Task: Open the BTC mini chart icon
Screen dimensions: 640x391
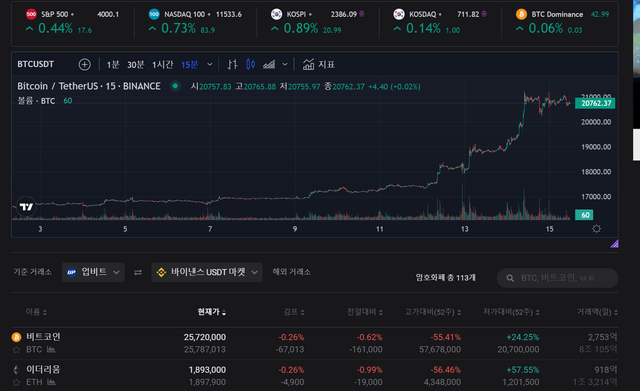Action: click(x=51, y=349)
